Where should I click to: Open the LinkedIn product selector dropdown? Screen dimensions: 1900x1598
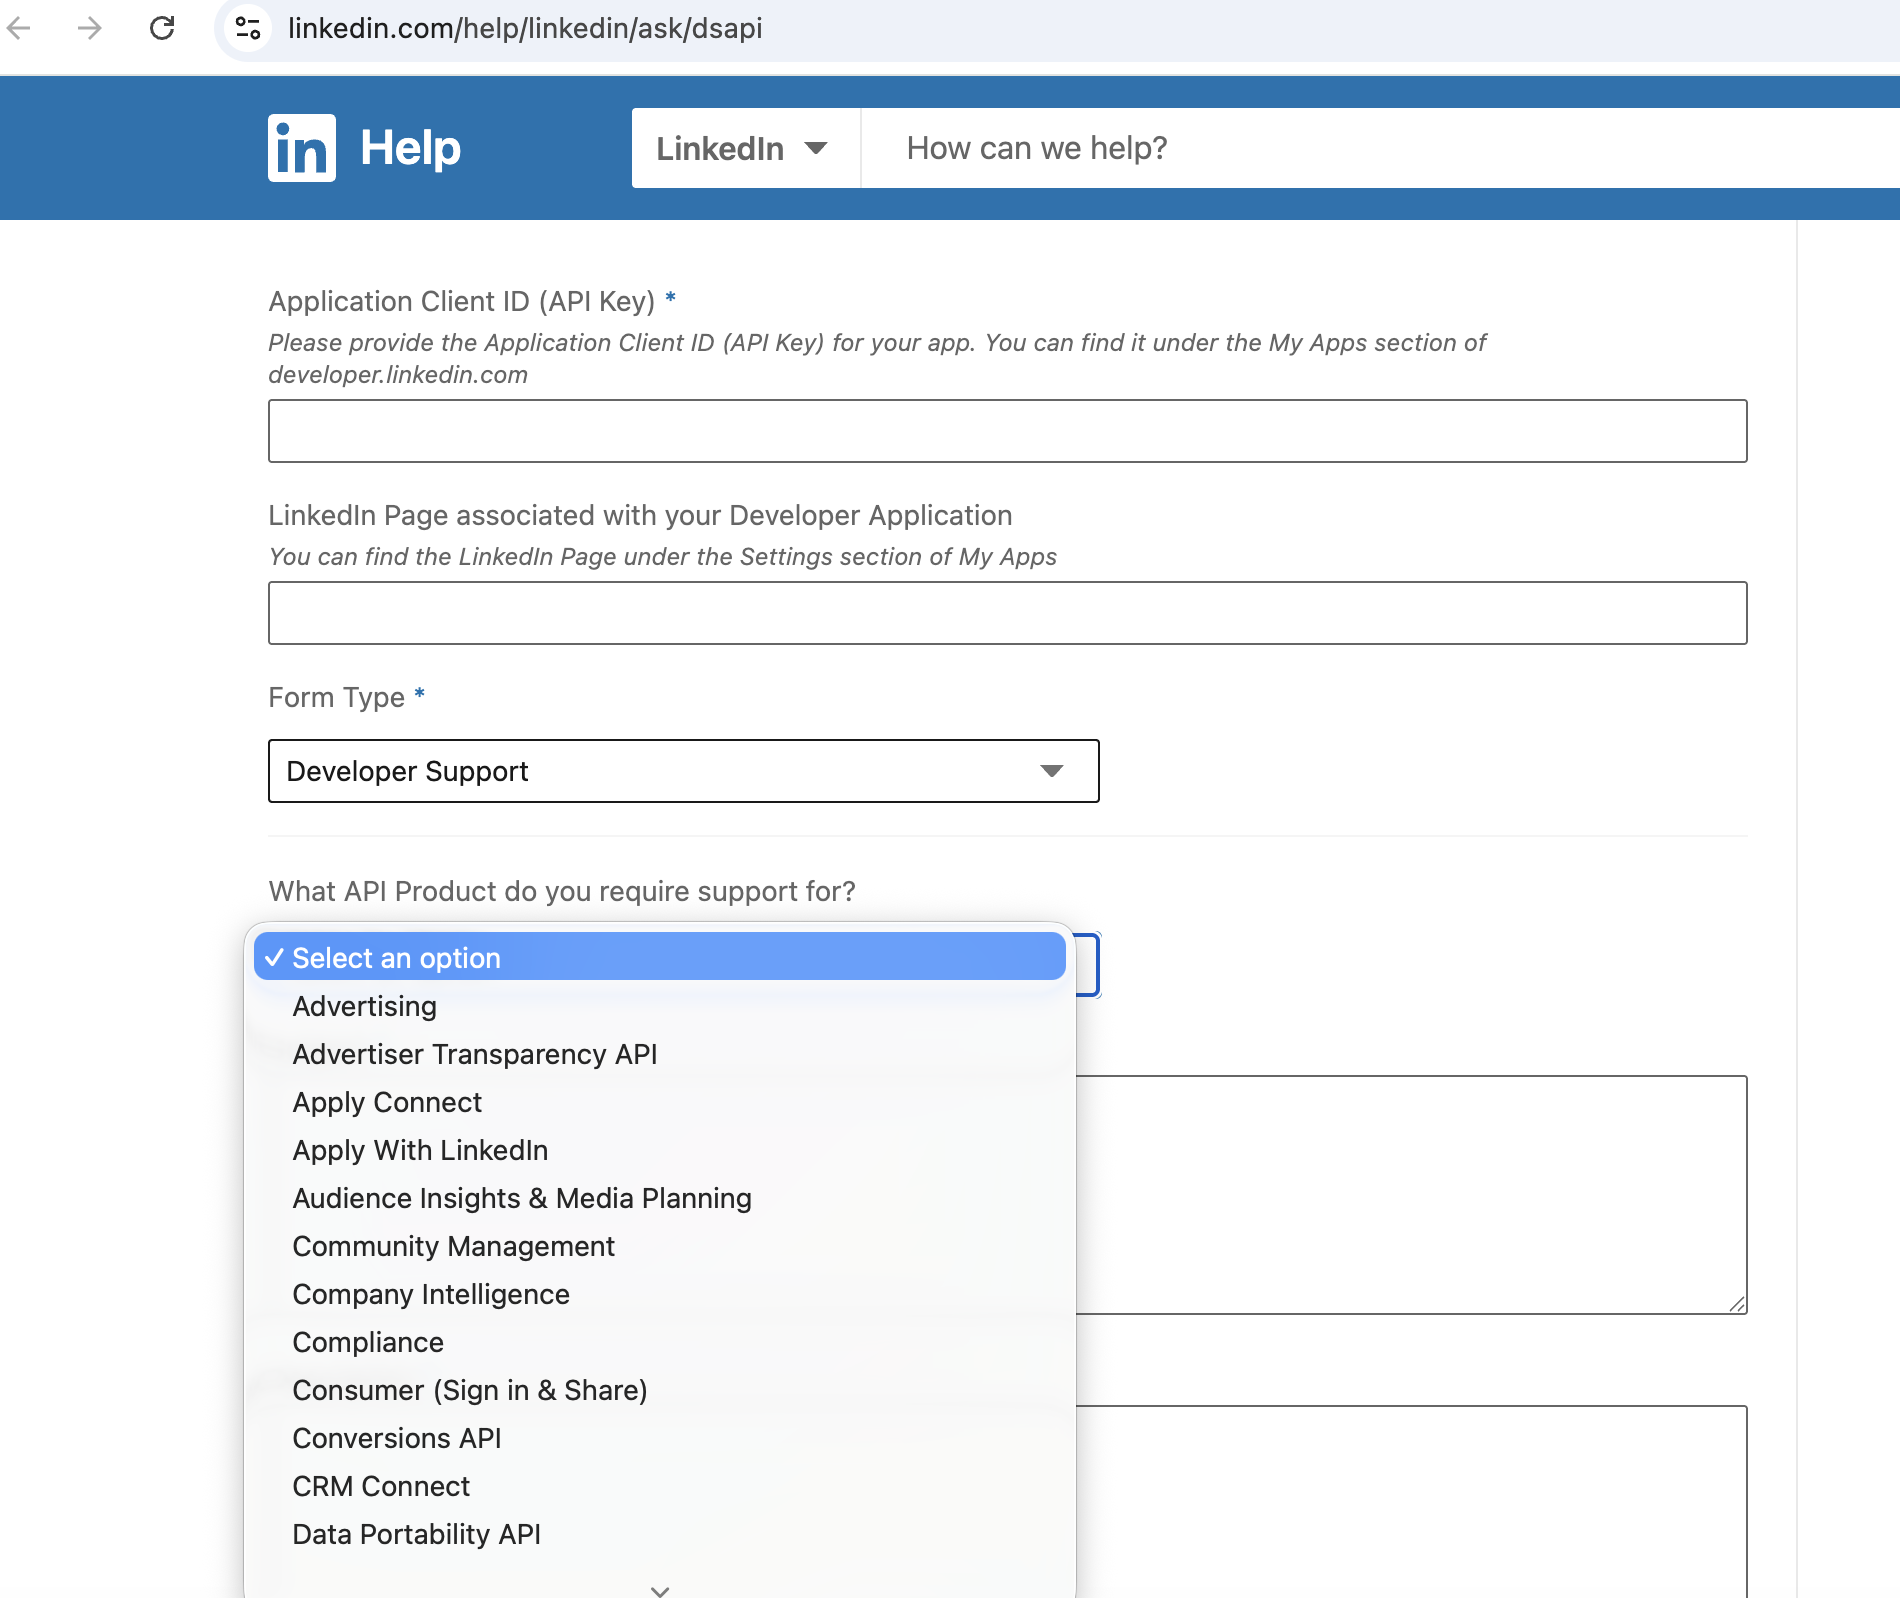point(745,148)
